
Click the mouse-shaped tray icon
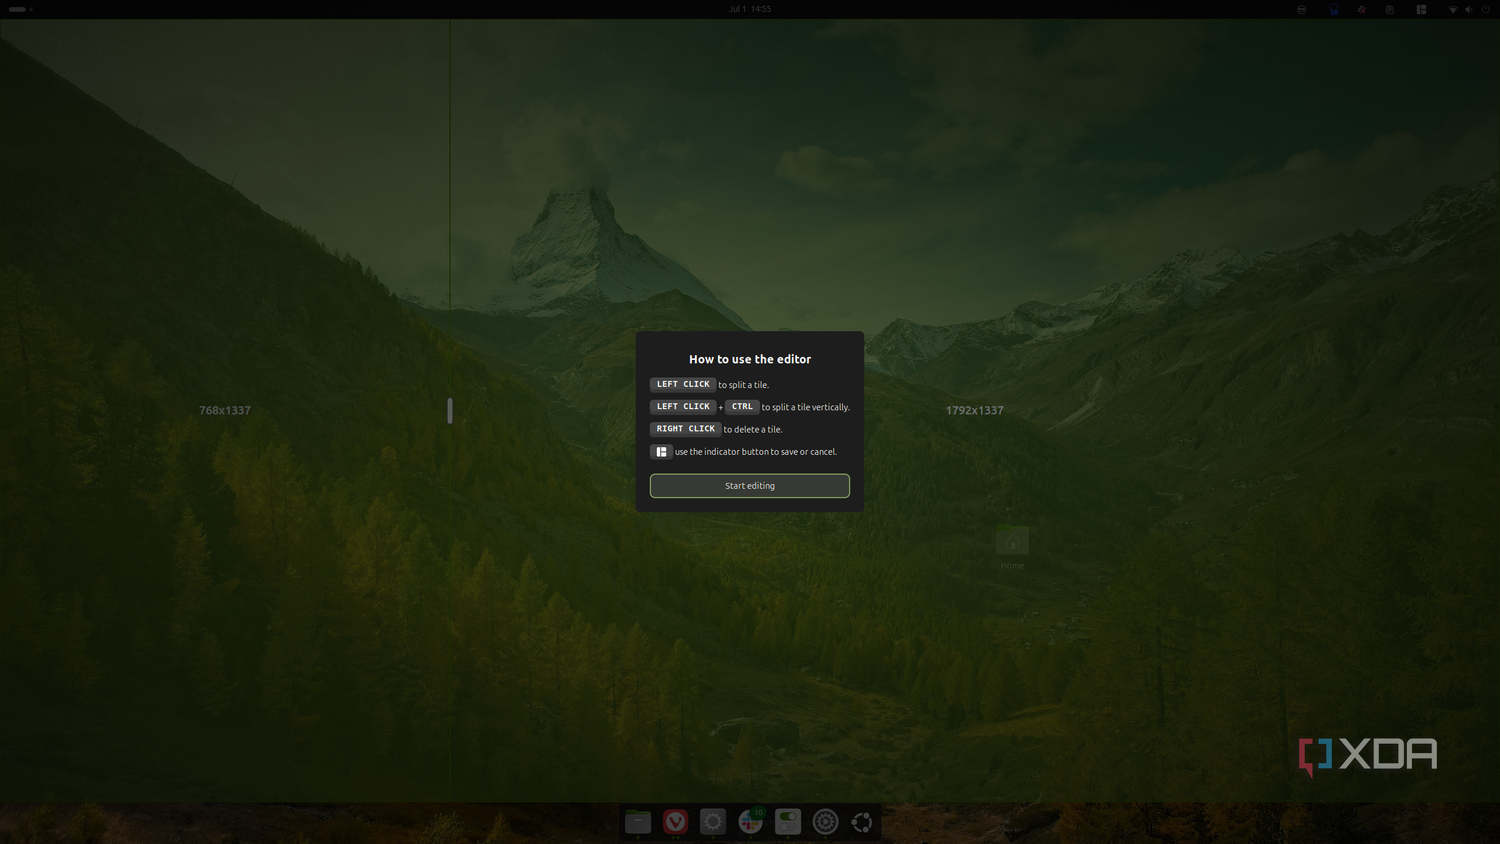tap(1390, 9)
